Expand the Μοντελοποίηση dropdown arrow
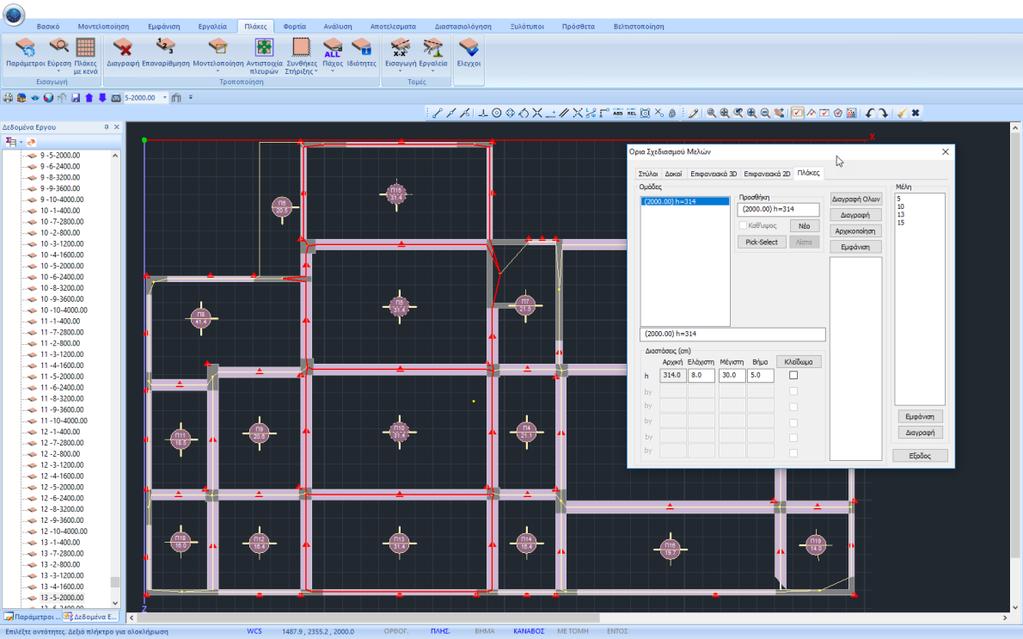The image size is (1023, 639). click(x=218, y=72)
